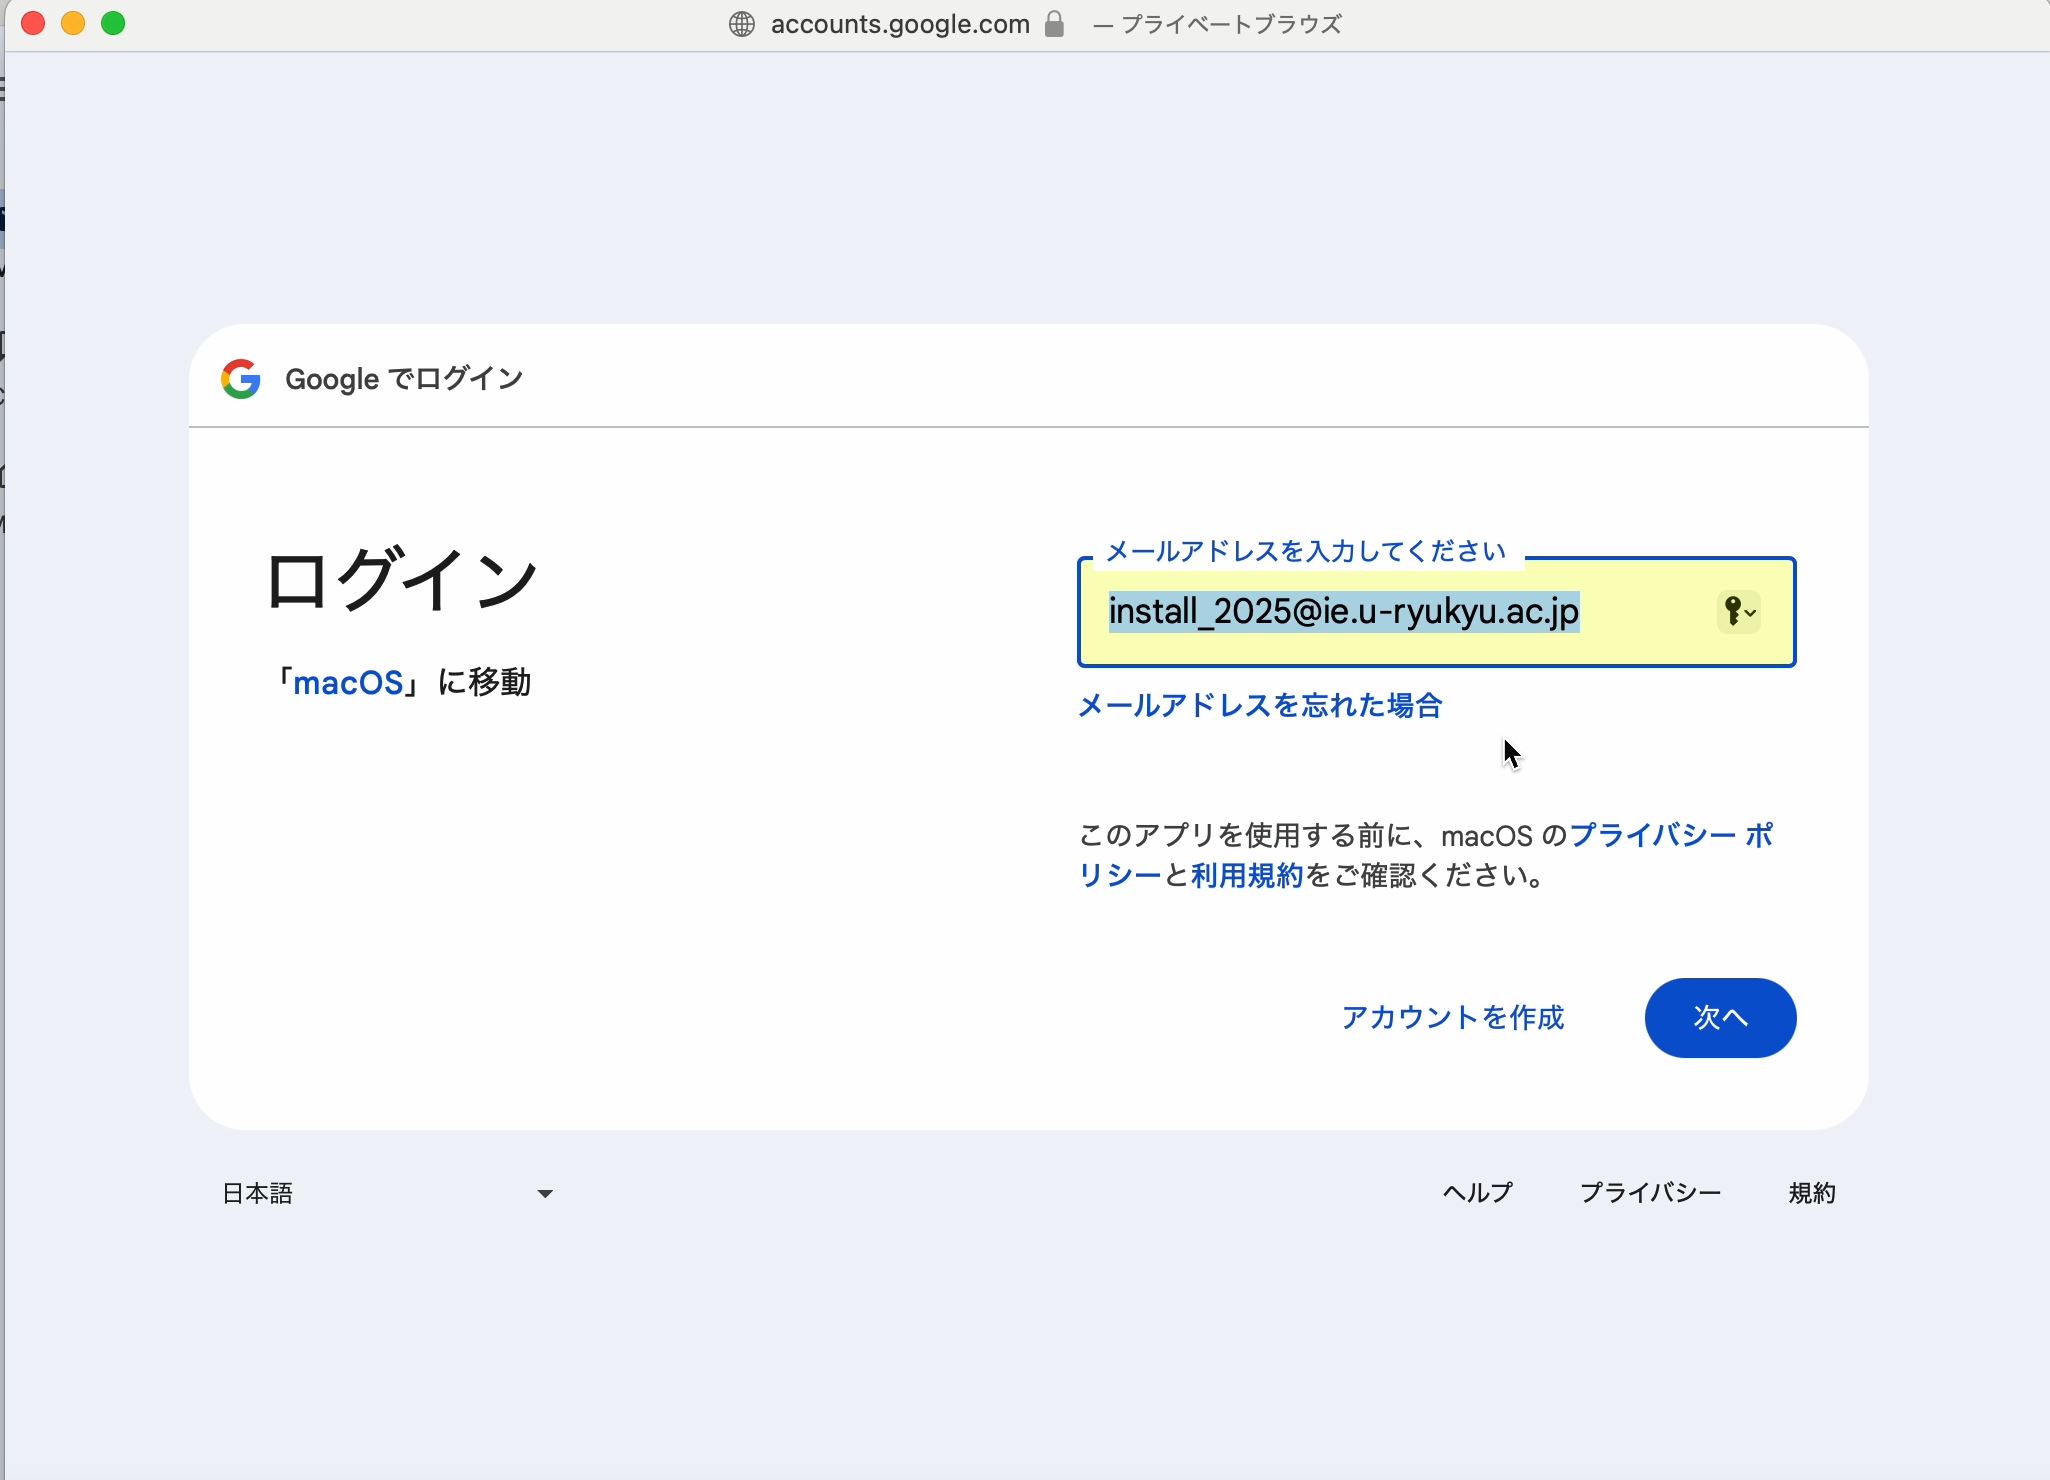
Task: Minimize the window with the yellow button
Action: pyautogui.click(x=73, y=23)
